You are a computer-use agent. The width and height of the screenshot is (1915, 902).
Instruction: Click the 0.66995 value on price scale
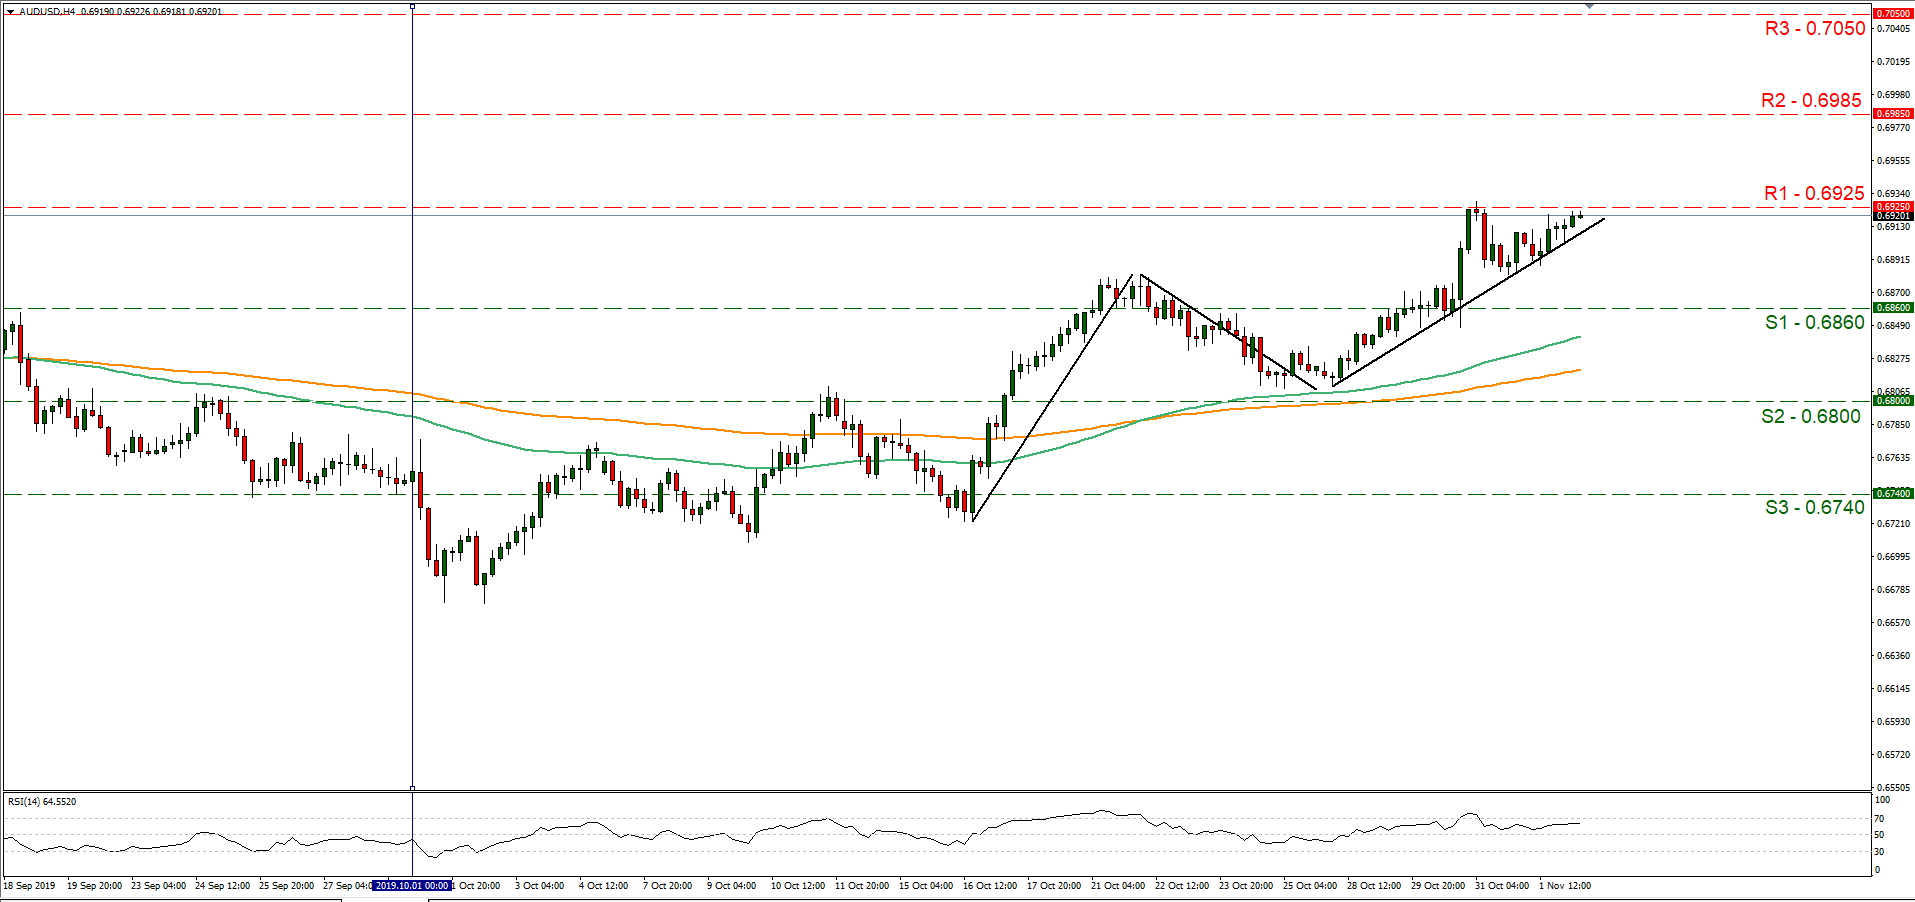(x=1894, y=557)
